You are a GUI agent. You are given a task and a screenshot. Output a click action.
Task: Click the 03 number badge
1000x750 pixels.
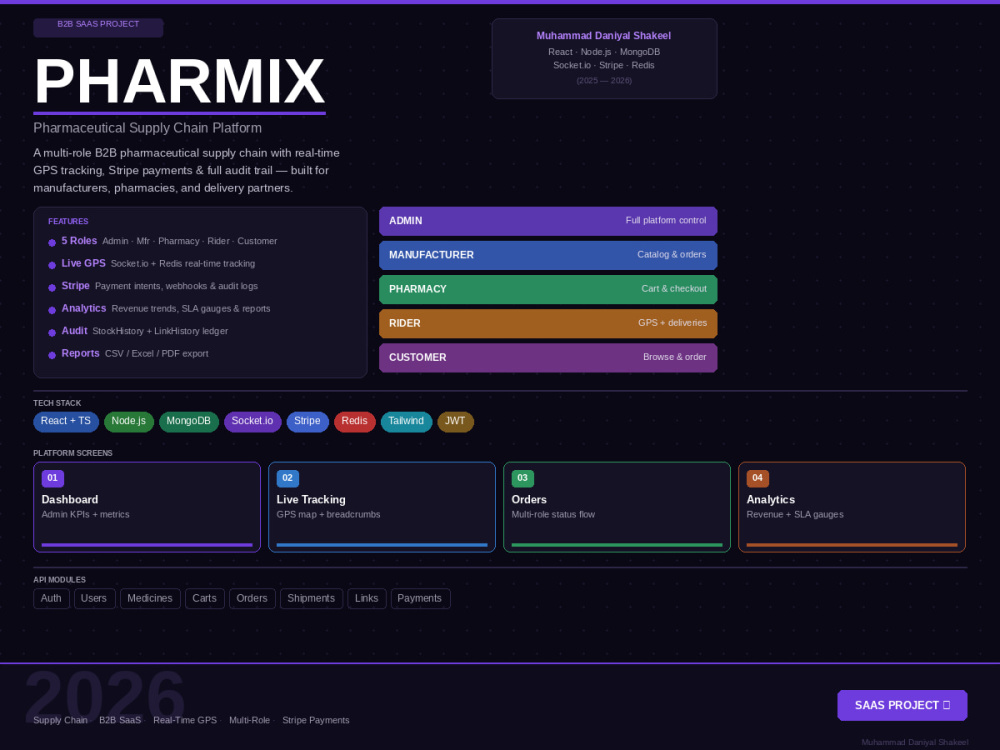point(522,478)
